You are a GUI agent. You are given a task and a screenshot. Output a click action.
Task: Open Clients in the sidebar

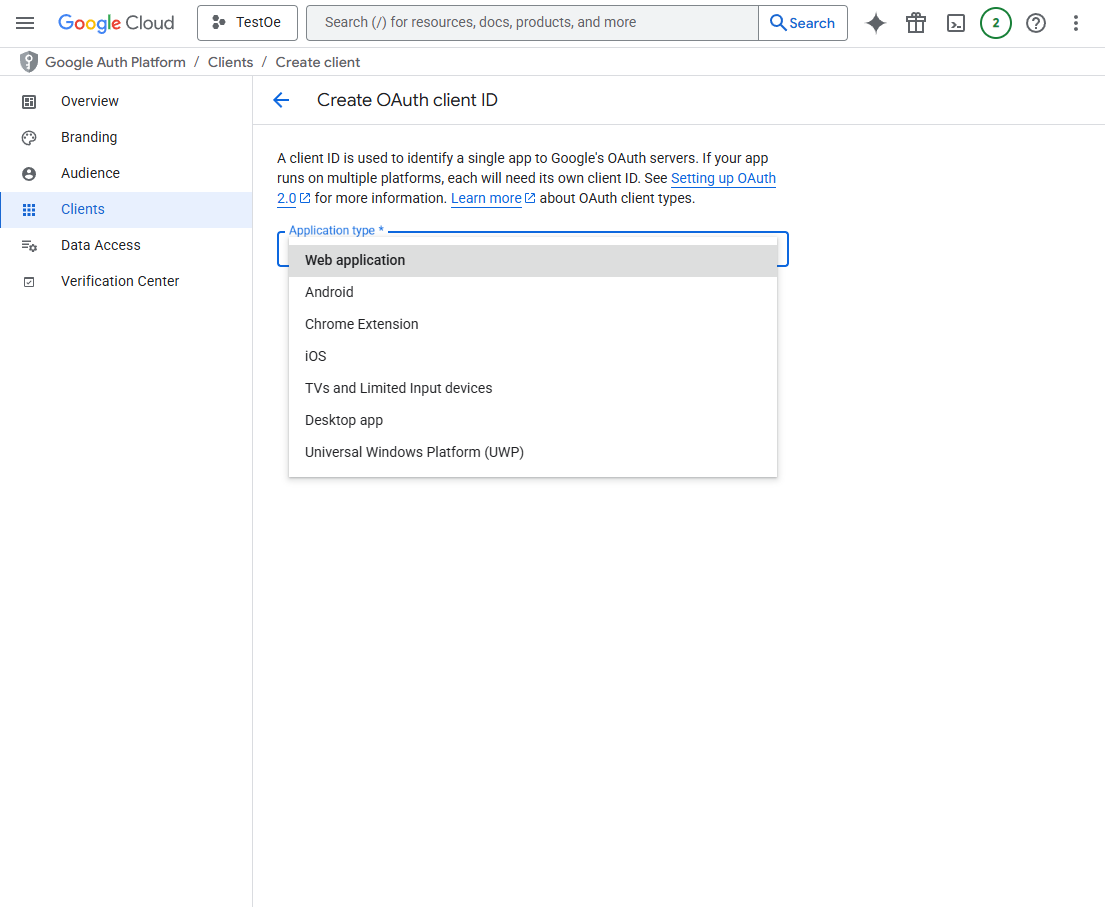[126, 209]
